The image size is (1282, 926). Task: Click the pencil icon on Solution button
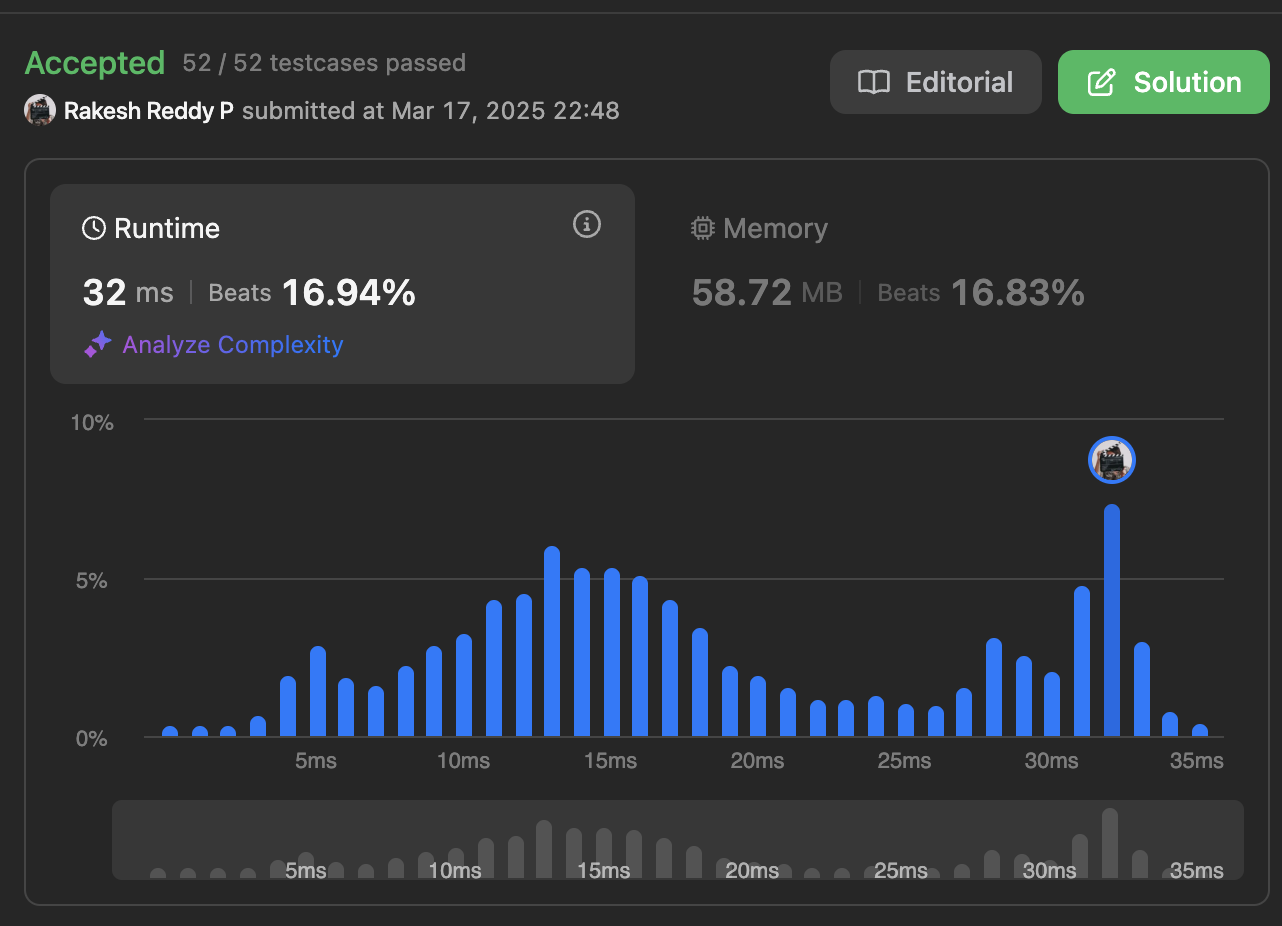[x=1101, y=82]
